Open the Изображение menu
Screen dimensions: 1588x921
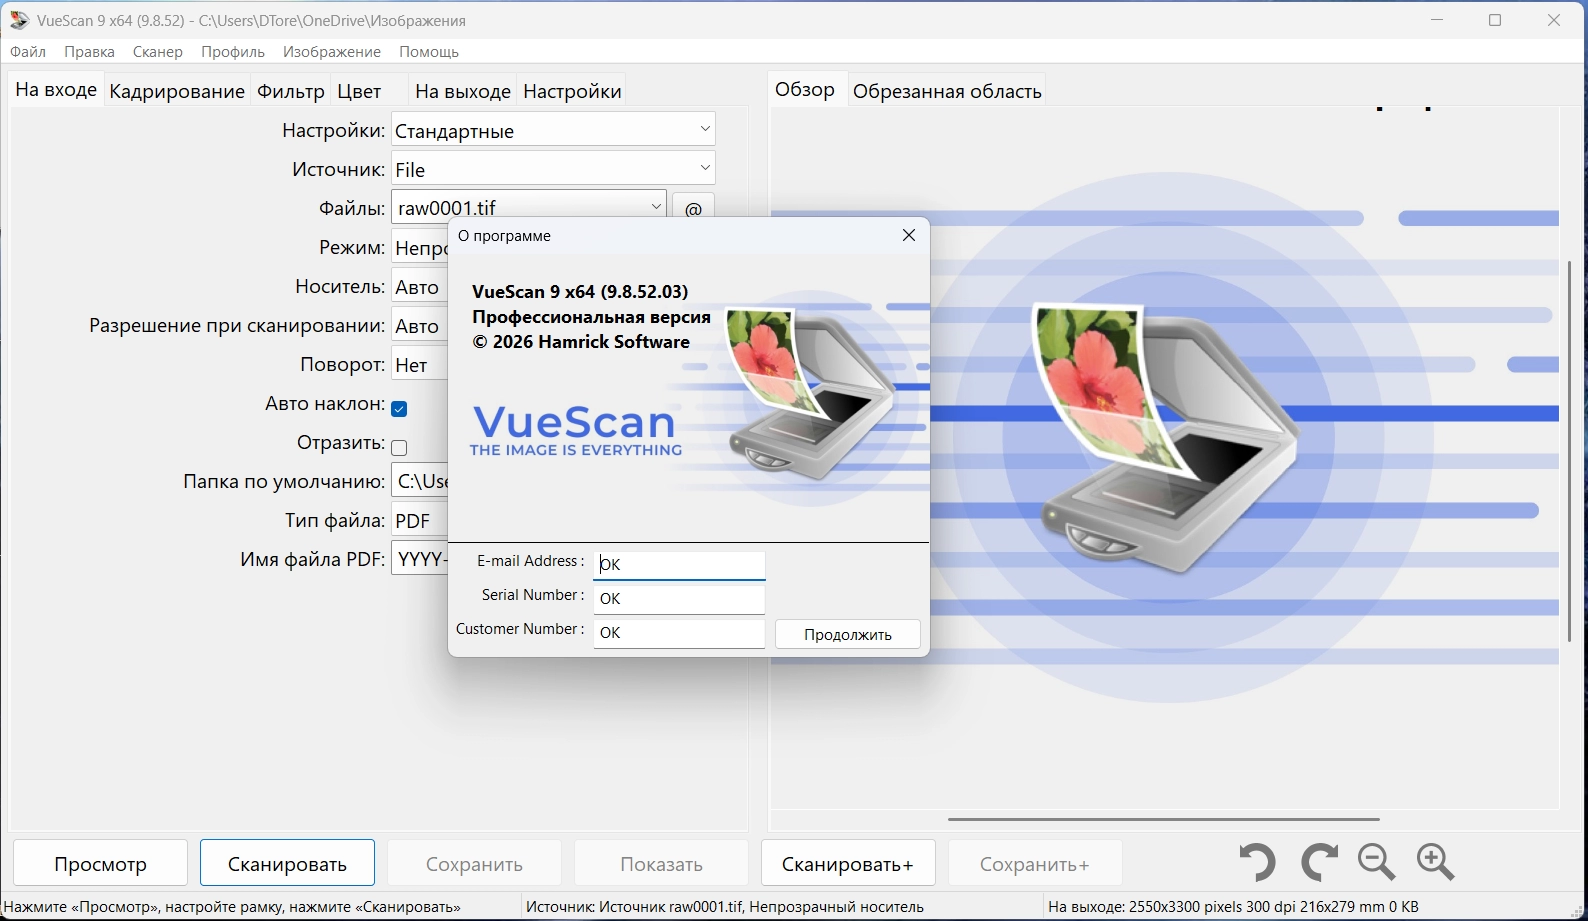[x=332, y=51]
